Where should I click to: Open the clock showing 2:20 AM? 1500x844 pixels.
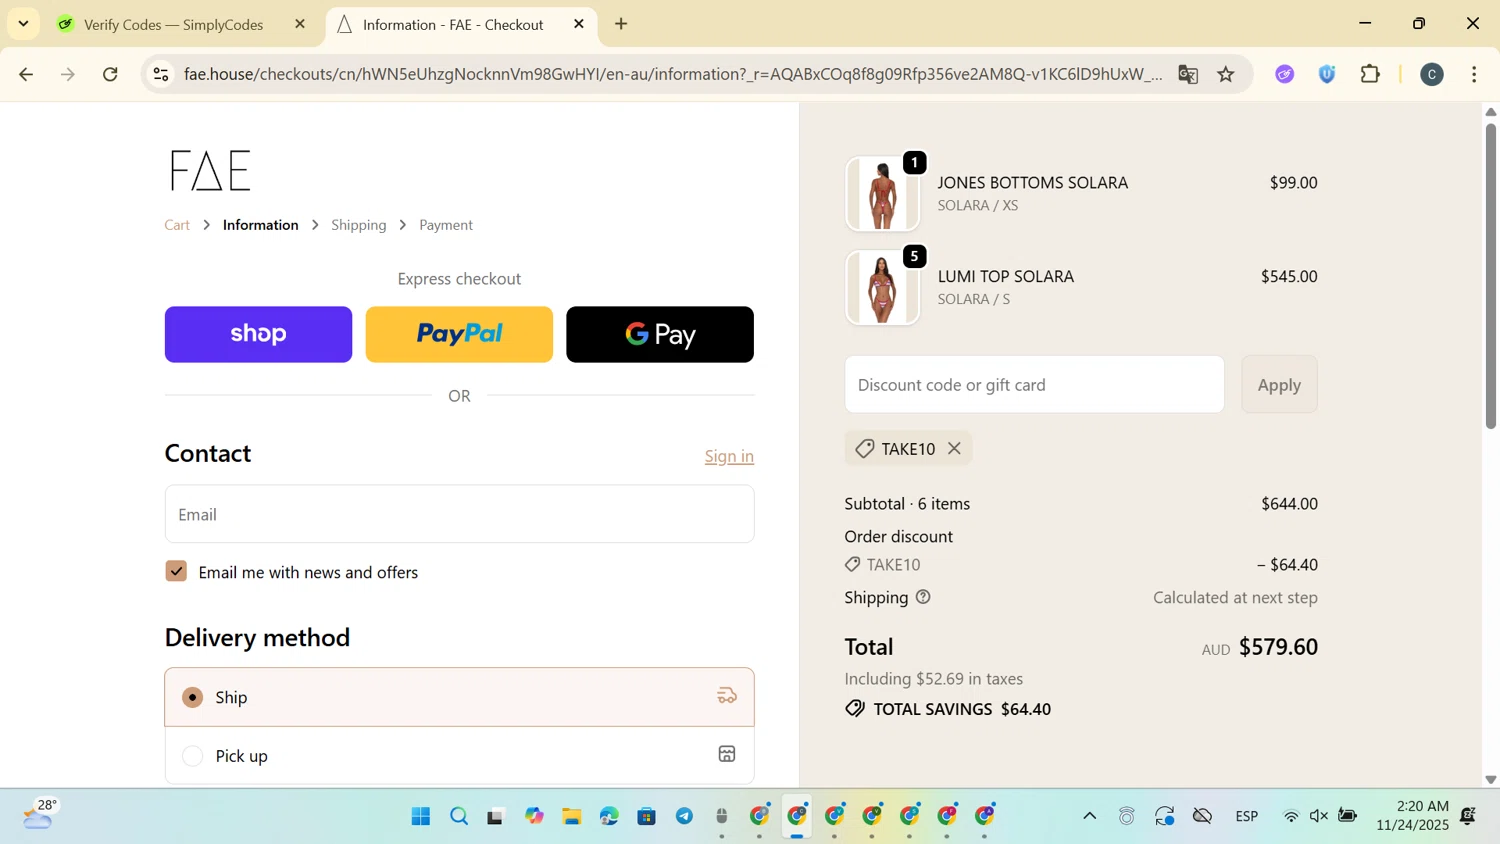[x=1412, y=816]
